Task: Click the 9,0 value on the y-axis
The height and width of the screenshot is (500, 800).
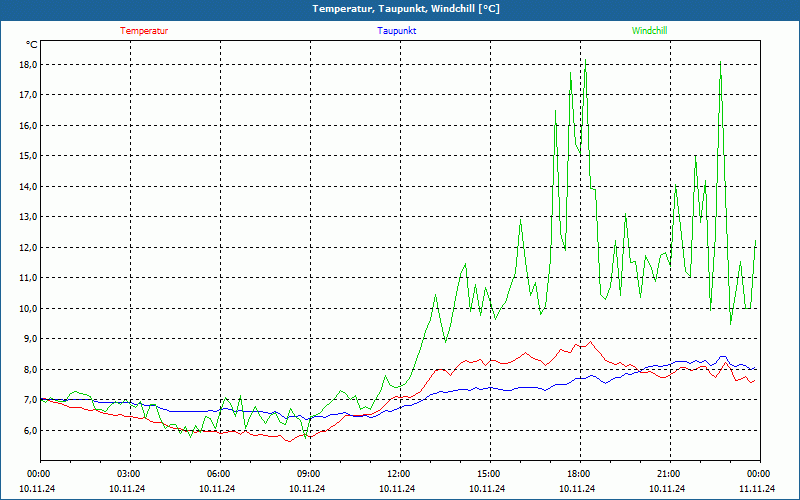Action: (29, 339)
